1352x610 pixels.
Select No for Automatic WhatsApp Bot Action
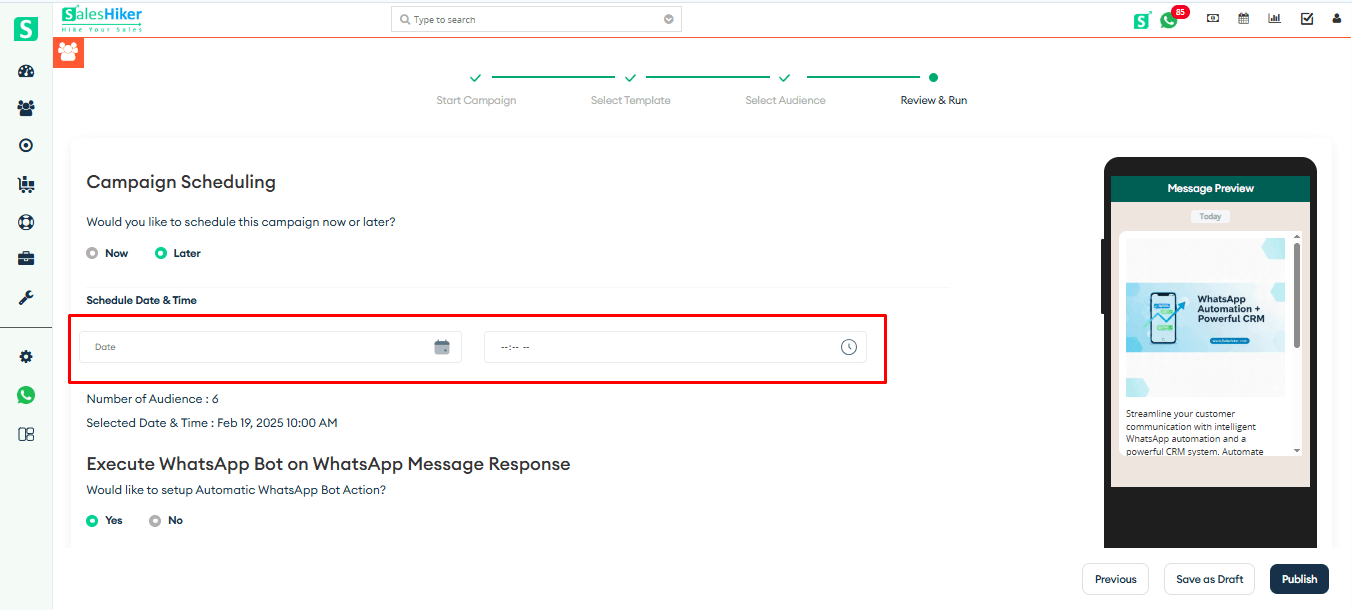(x=155, y=520)
